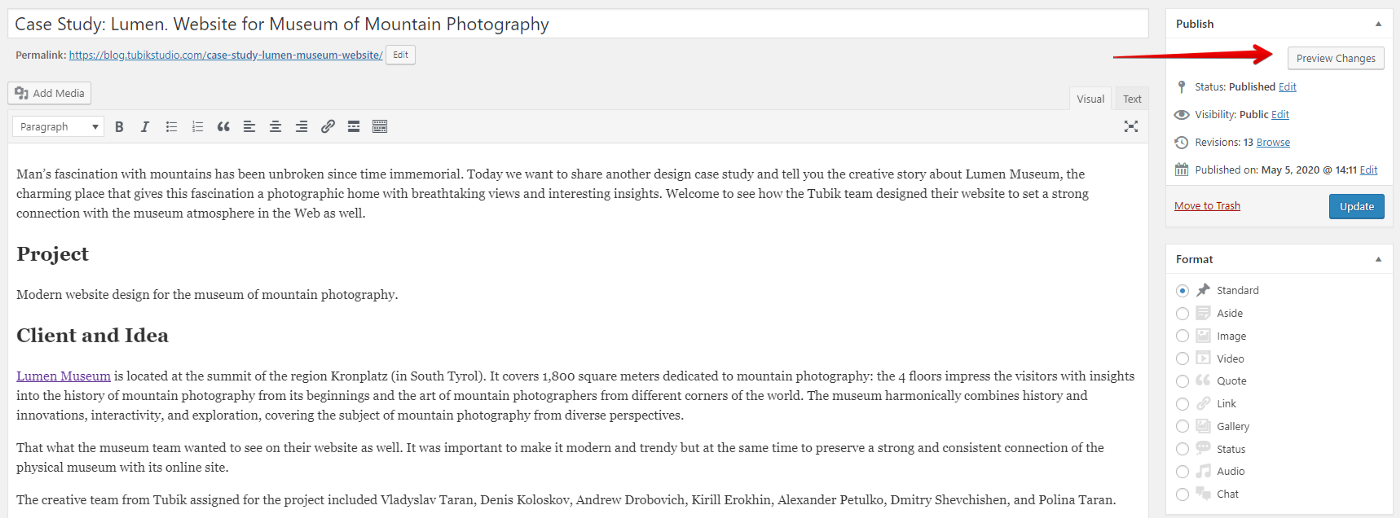Insert or edit a link
The height and width of the screenshot is (518, 1400).
[327, 127]
